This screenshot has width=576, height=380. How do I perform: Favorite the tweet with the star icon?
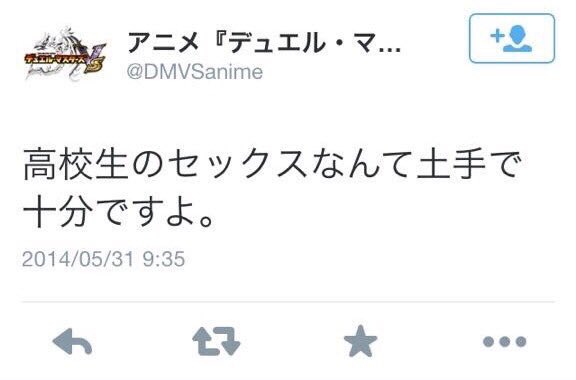[360, 341]
